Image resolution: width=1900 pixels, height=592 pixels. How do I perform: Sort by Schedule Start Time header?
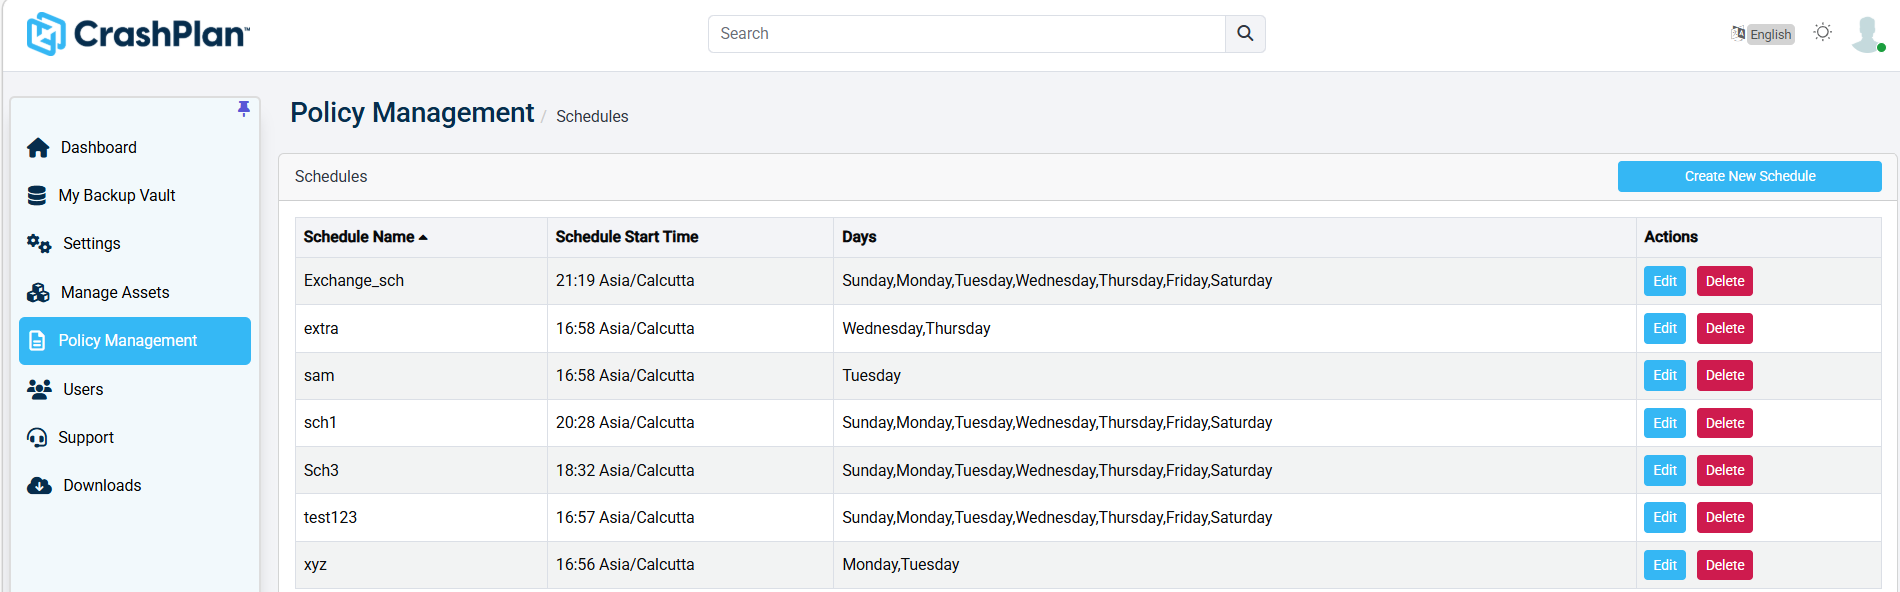click(690, 237)
